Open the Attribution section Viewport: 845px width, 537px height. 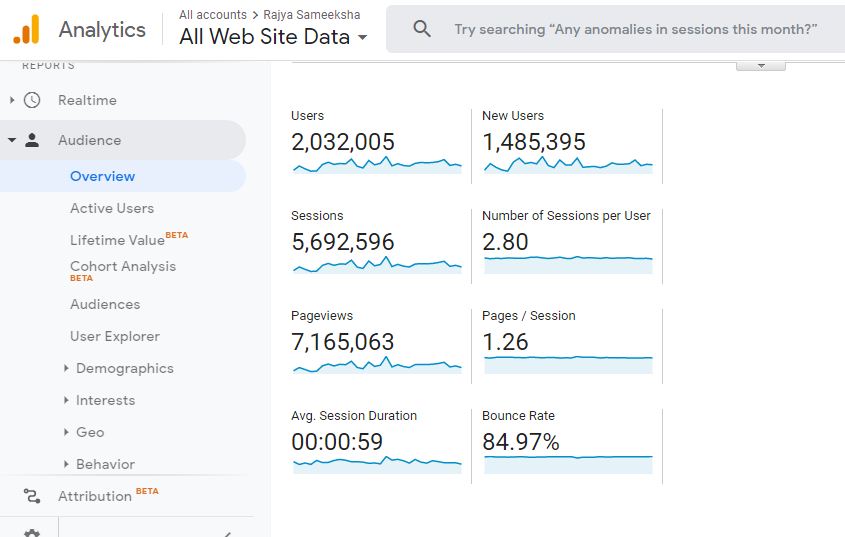pos(95,496)
